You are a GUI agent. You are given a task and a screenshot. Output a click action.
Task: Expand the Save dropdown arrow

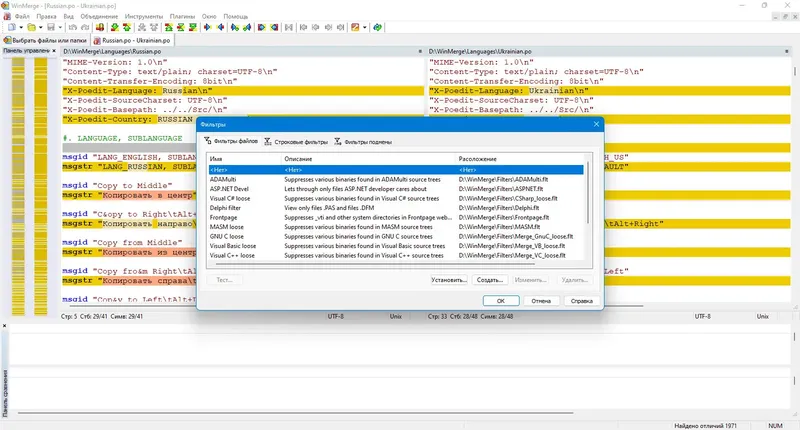click(x=60, y=27)
